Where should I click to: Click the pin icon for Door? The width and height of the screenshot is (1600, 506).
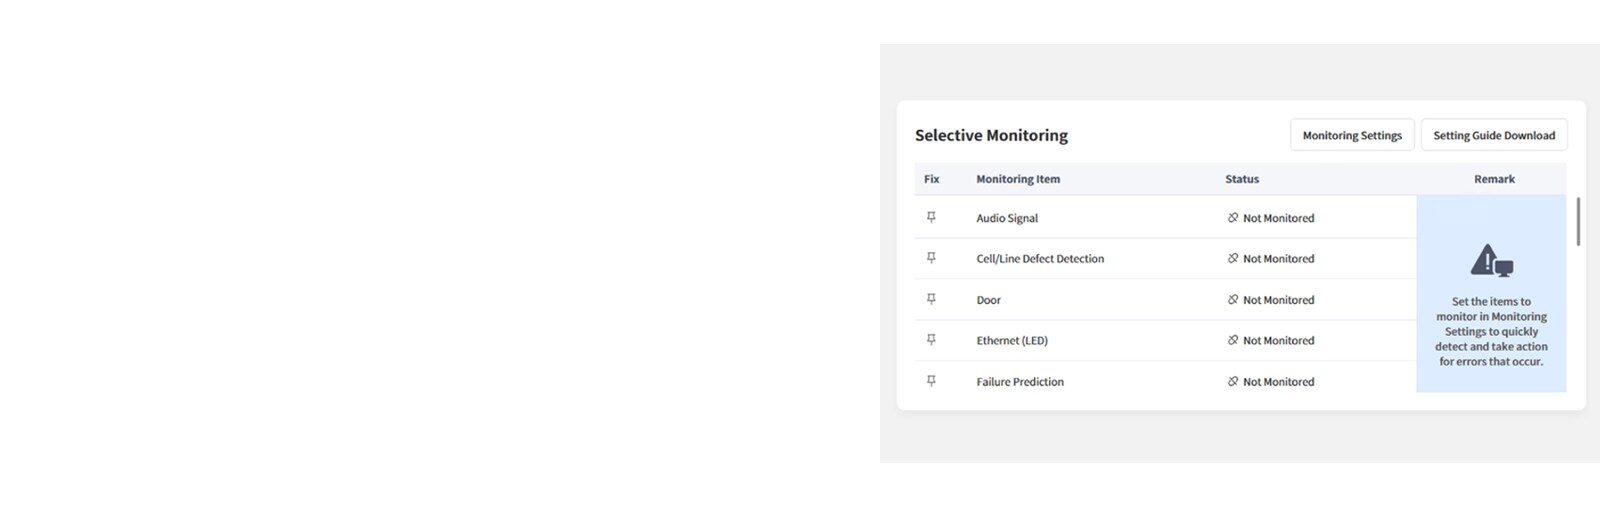coord(931,299)
